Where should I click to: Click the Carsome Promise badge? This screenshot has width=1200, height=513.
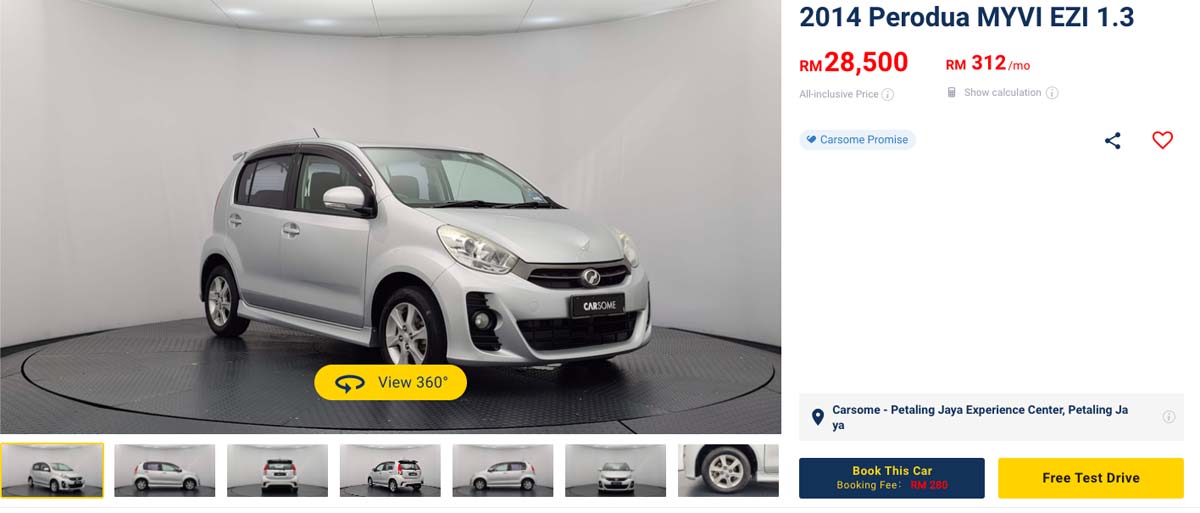click(857, 140)
